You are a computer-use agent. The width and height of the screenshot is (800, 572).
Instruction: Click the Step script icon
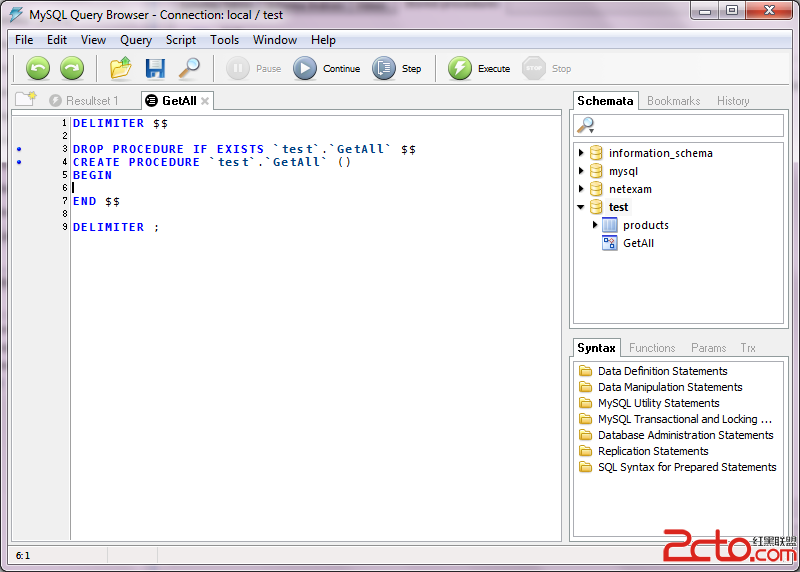384,68
